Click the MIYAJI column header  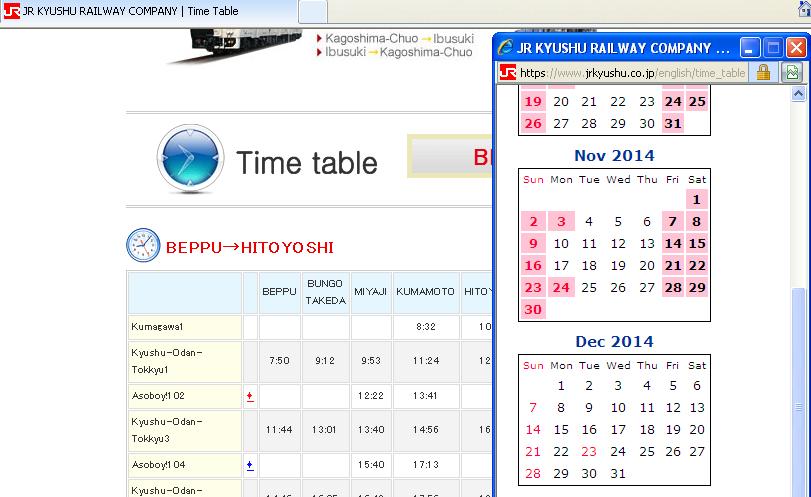371,292
